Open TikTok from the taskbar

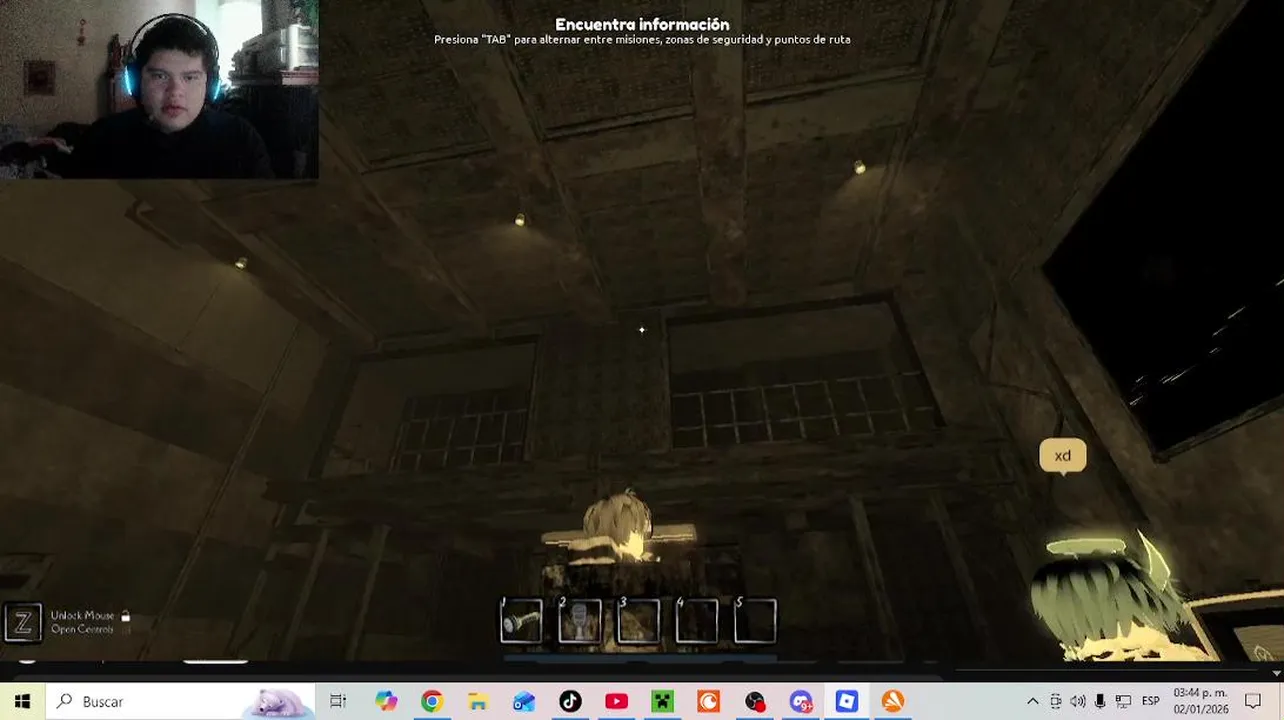pos(570,701)
